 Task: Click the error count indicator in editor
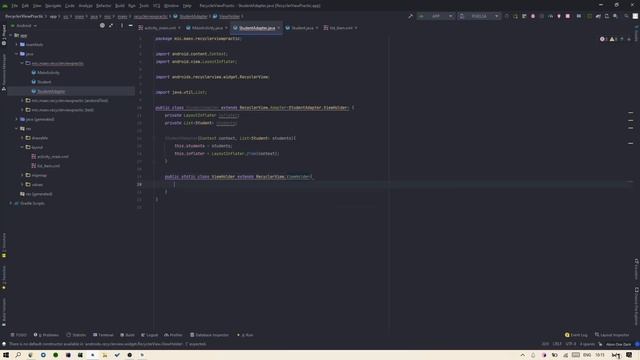click(604, 39)
